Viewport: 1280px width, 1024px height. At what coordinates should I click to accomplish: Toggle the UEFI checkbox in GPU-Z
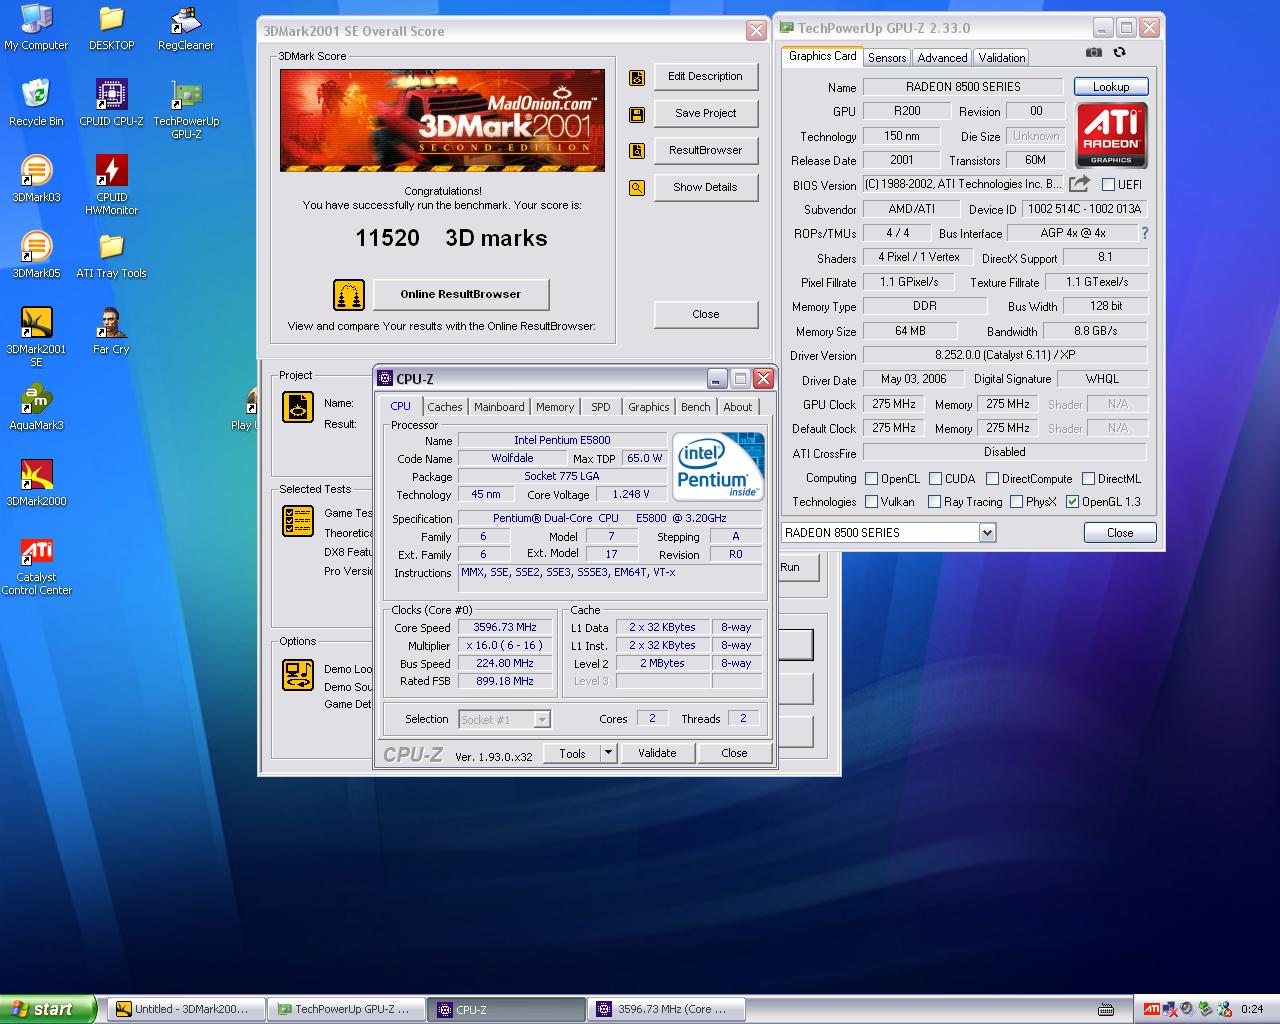pyautogui.click(x=1108, y=185)
